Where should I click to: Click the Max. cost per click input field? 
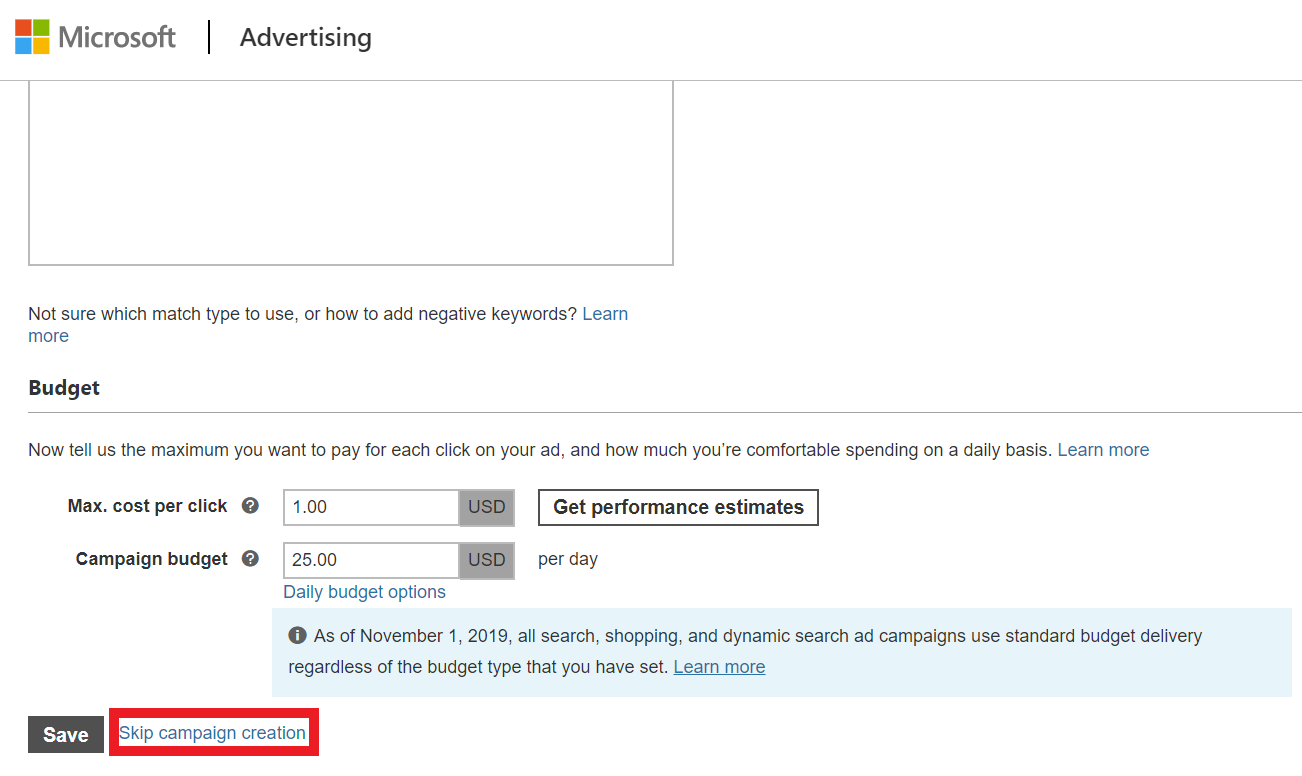(370, 507)
